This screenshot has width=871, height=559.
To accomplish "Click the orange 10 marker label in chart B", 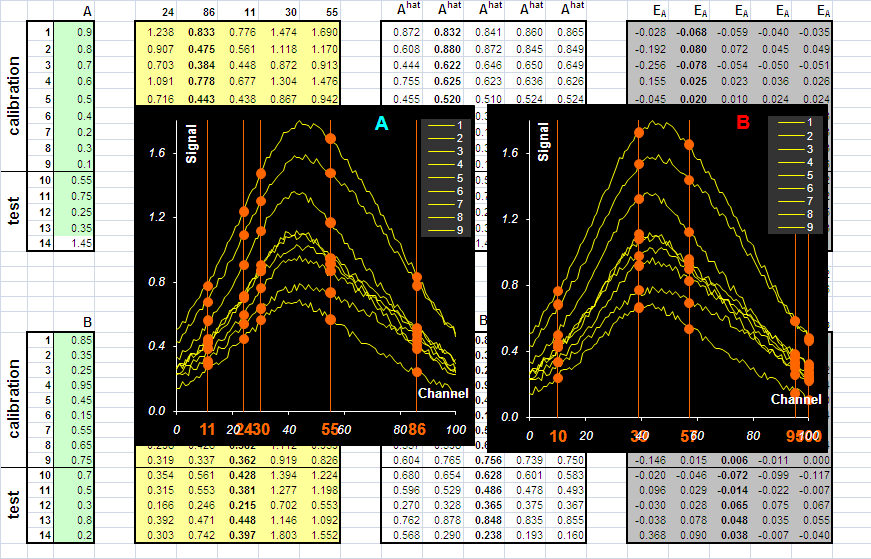I will tap(558, 436).
